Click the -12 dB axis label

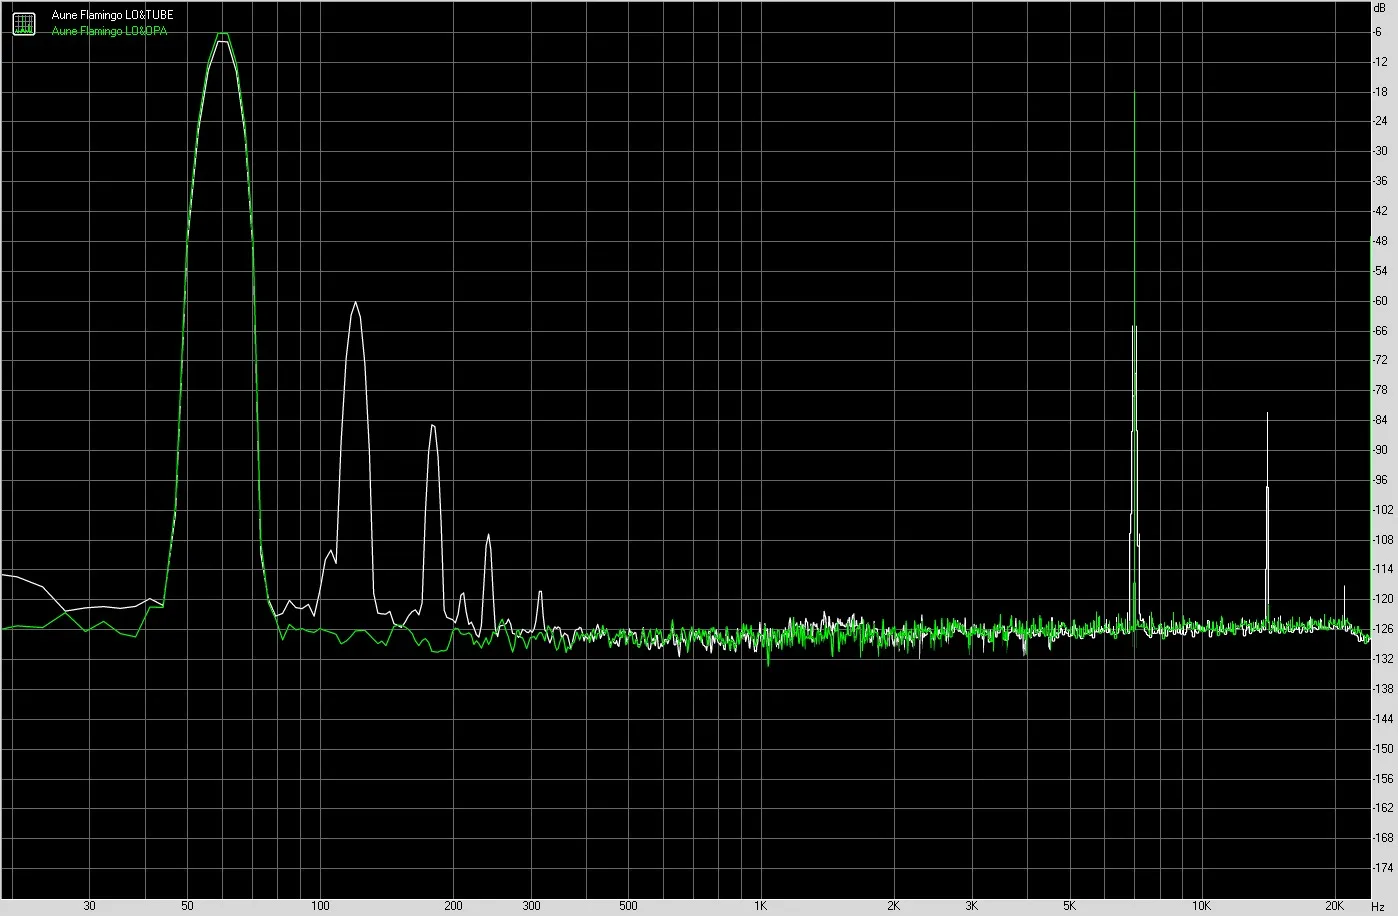(1380, 62)
